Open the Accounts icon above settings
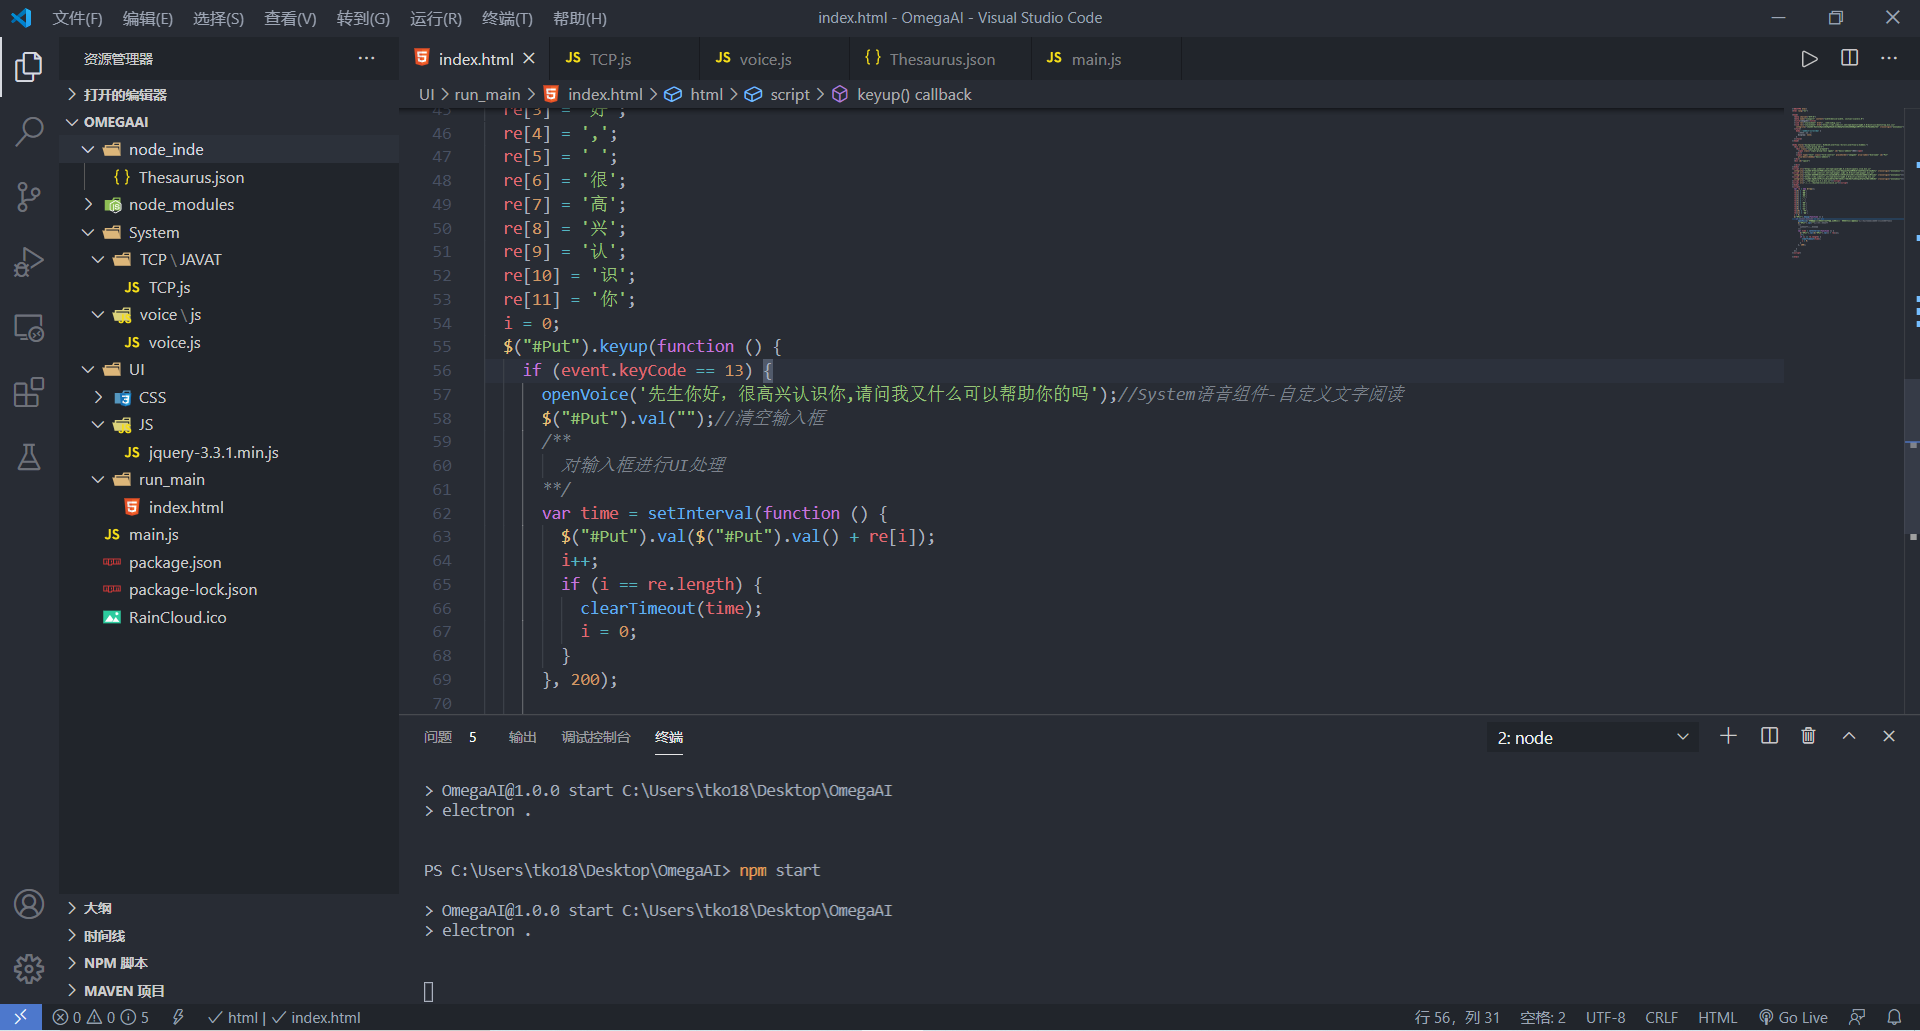Image resolution: width=1920 pixels, height=1031 pixels. click(x=29, y=904)
